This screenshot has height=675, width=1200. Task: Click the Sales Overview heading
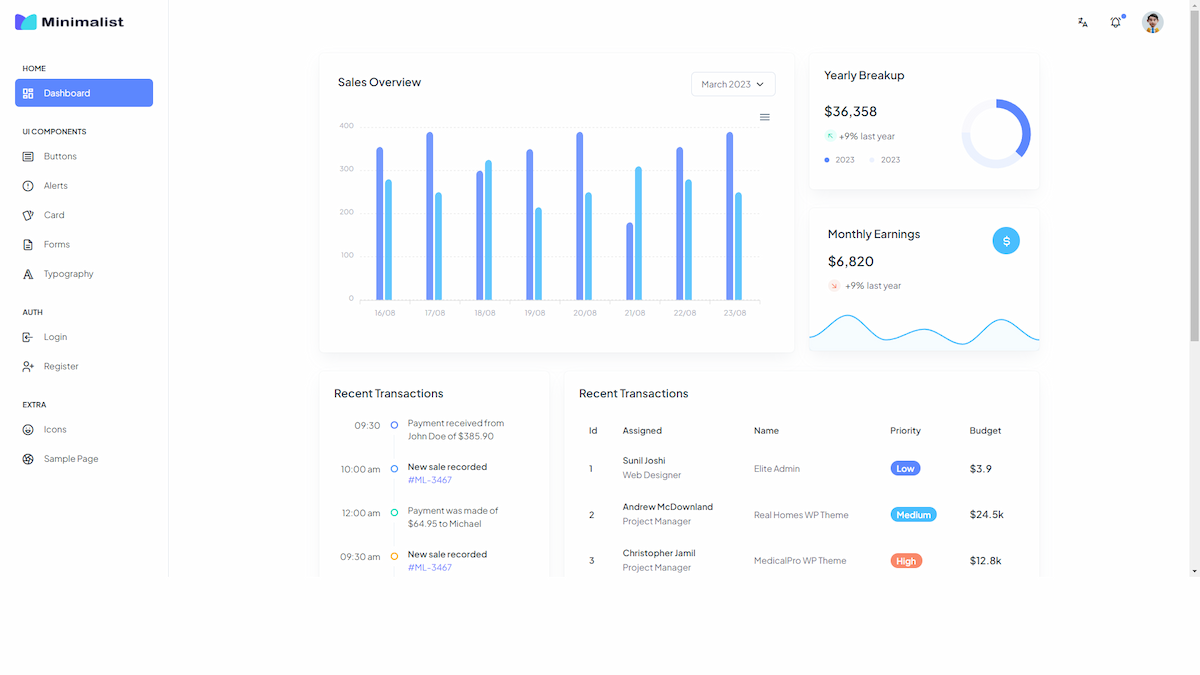[x=379, y=82]
